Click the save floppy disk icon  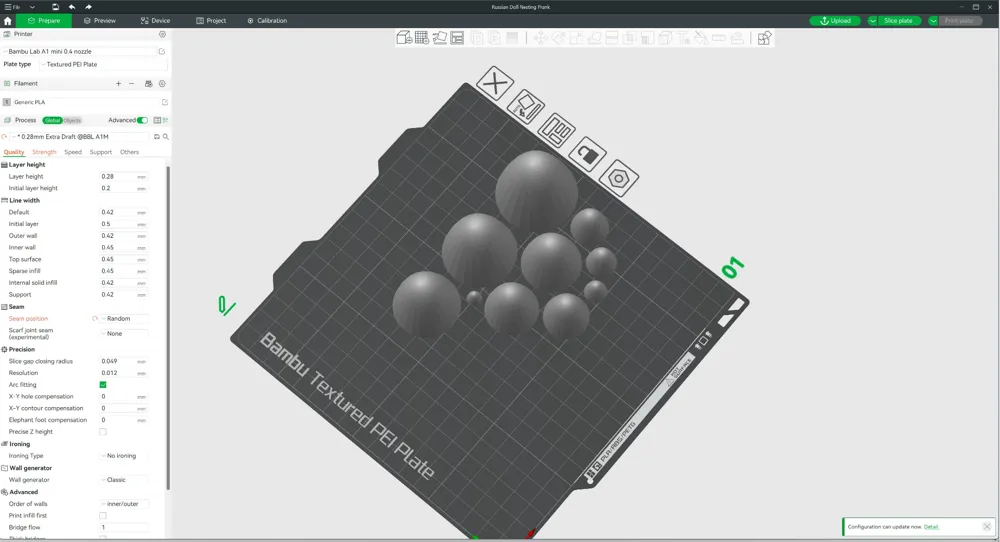click(x=55, y=6)
